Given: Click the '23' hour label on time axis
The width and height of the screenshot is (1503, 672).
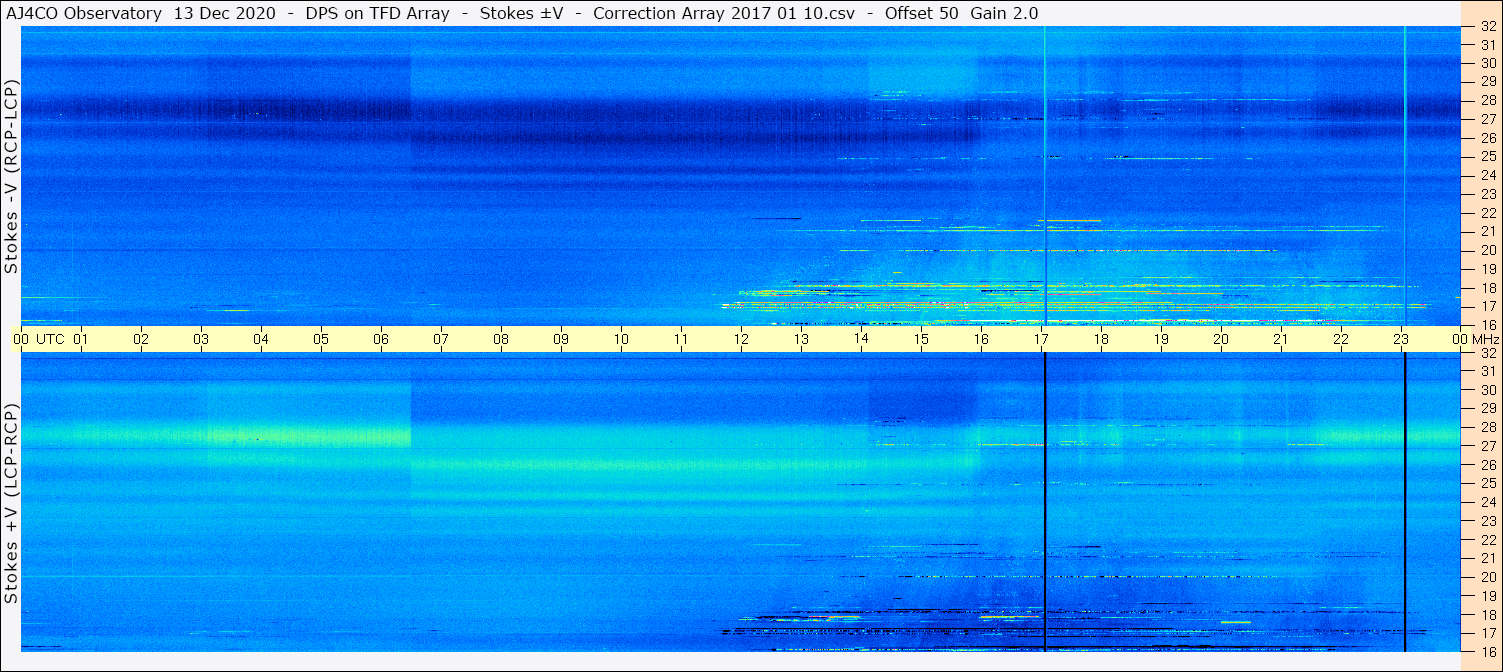Looking at the screenshot, I should (x=1401, y=339).
